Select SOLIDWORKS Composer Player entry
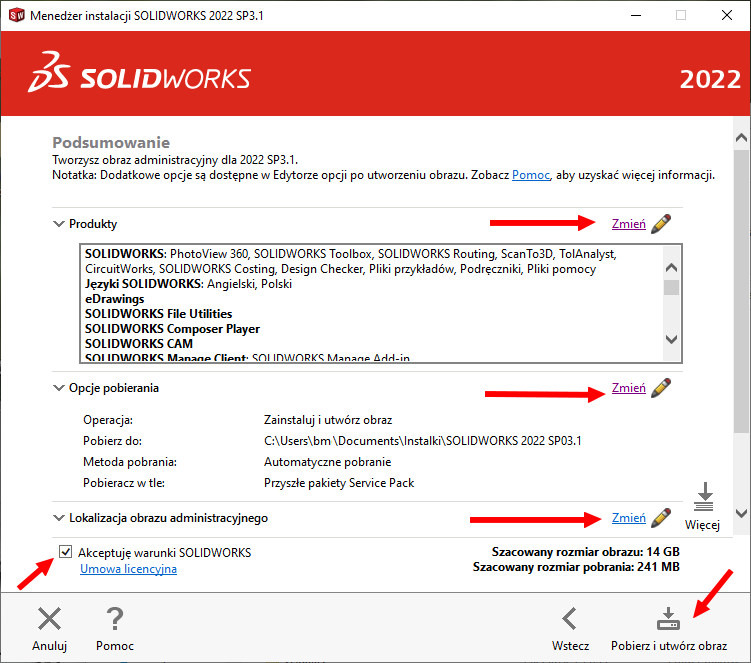Image resolution: width=751 pixels, height=663 pixels. pos(172,329)
